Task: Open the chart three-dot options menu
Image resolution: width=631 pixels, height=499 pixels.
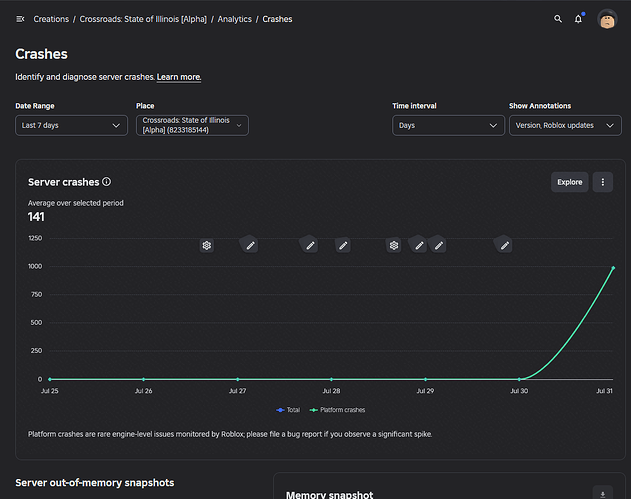Action: (602, 182)
